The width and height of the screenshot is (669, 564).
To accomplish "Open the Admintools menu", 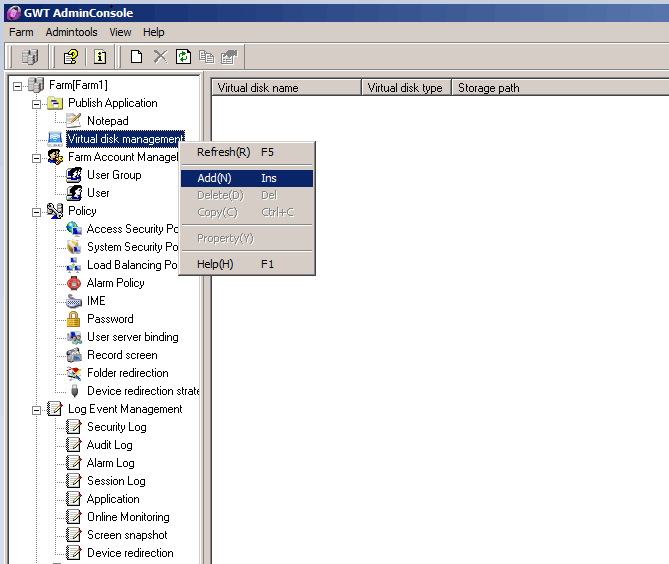I will pyautogui.click(x=71, y=32).
